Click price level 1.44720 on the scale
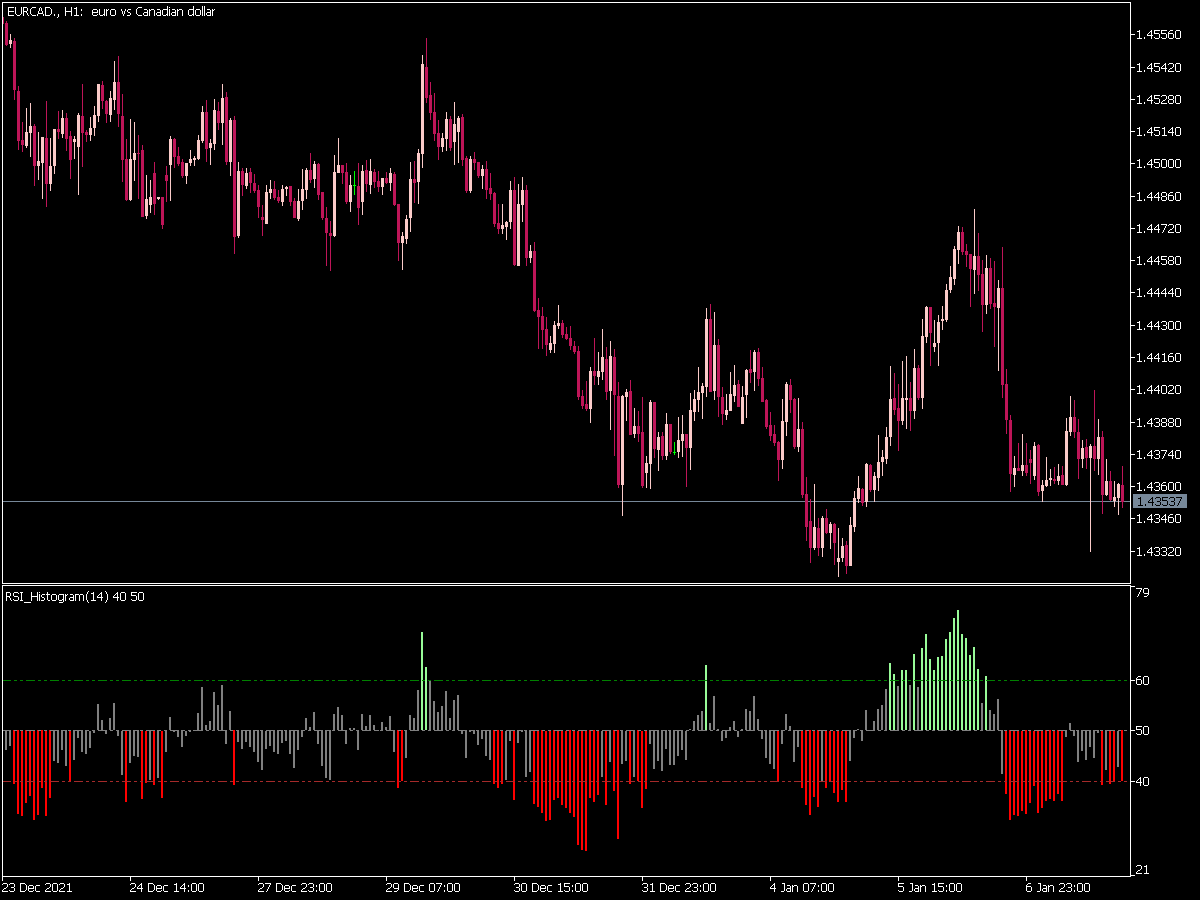The image size is (1200, 900). pos(1160,228)
